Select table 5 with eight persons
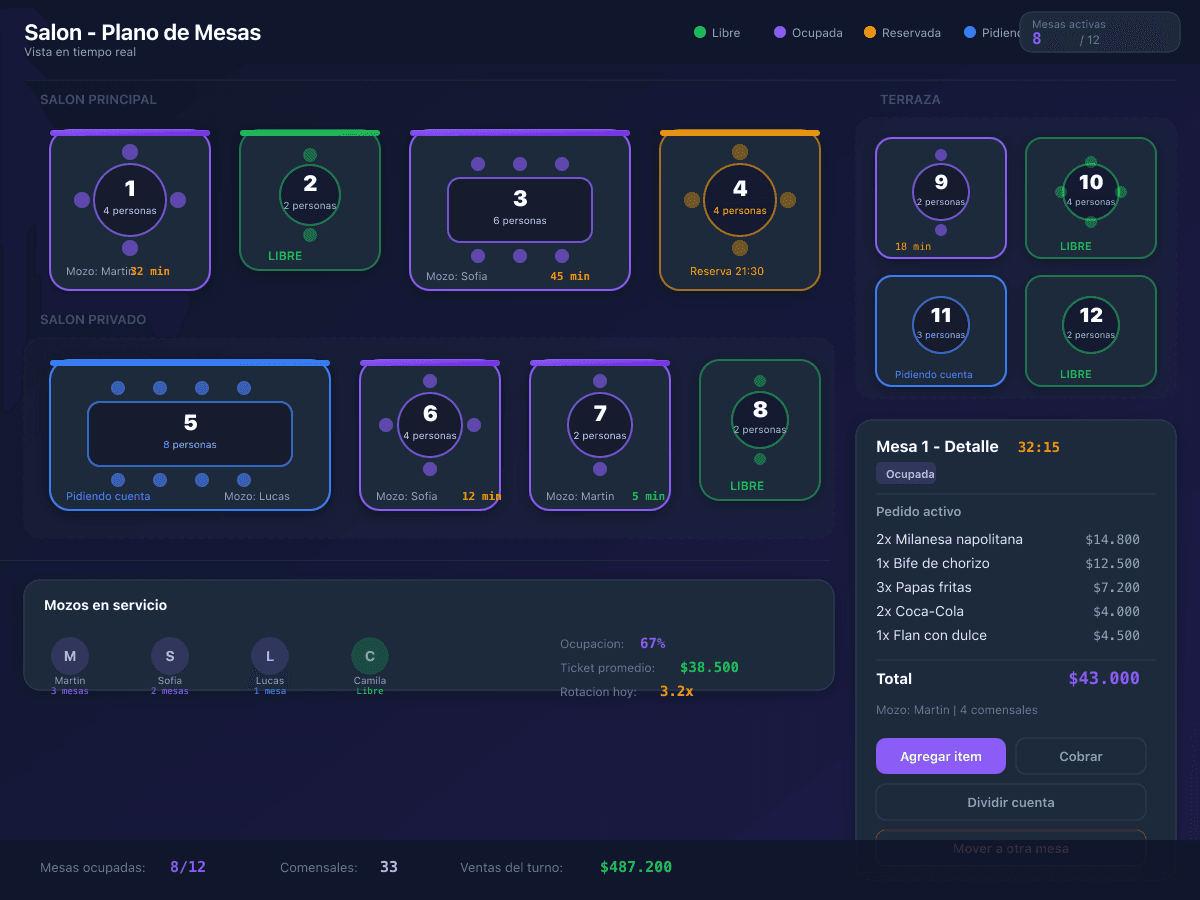The height and width of the screenshot is (900, 1200). point(190,433)
